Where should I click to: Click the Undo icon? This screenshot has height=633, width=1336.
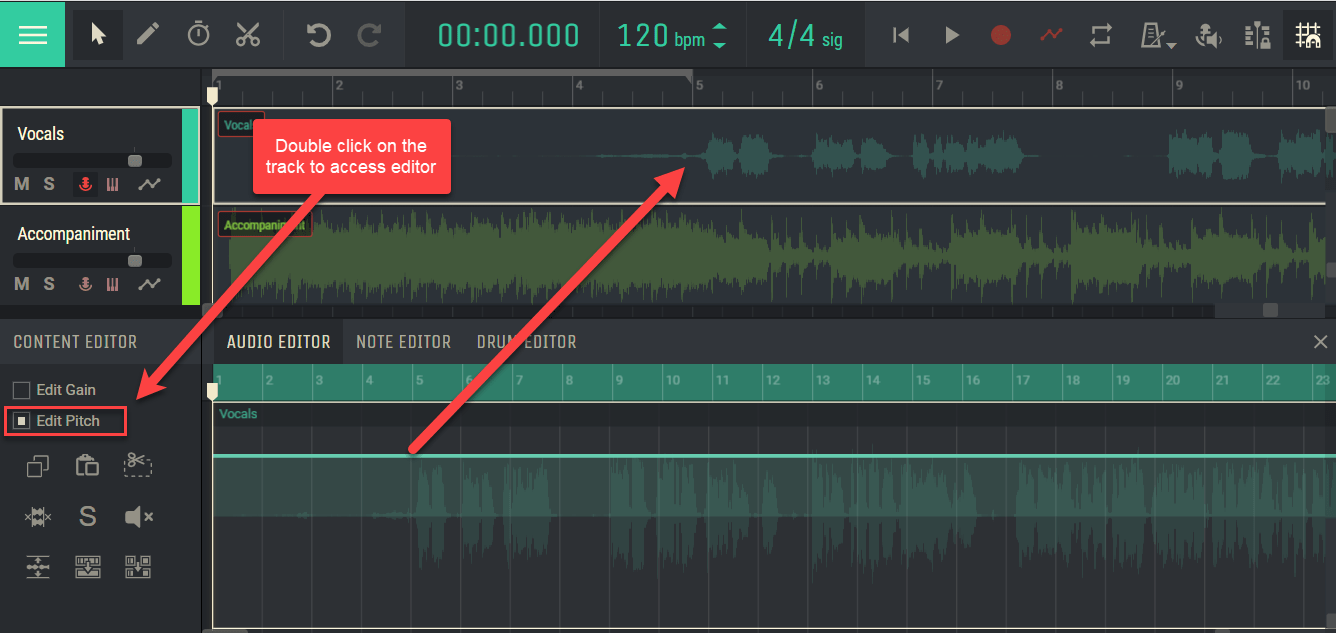pos(318,34)
